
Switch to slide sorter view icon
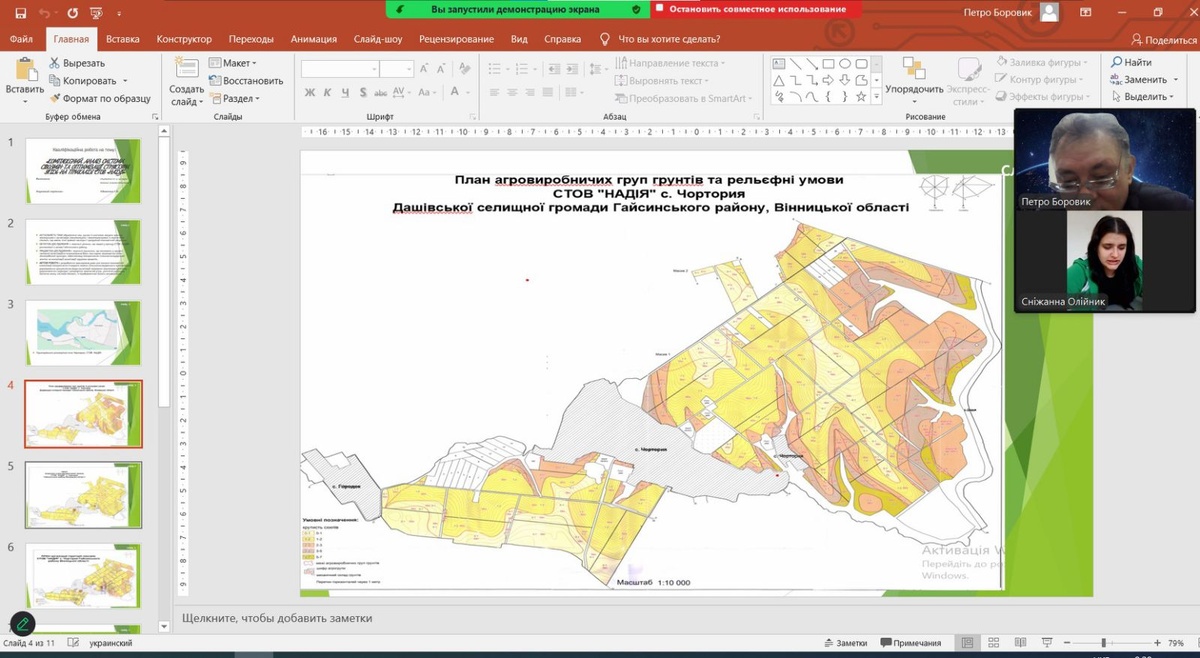992,643
